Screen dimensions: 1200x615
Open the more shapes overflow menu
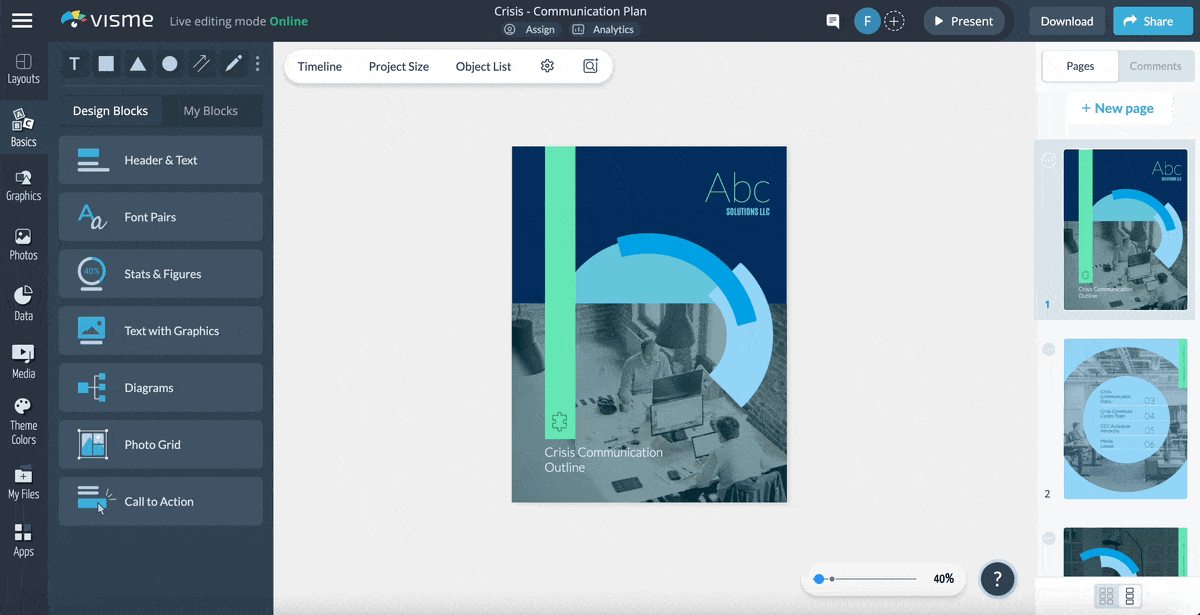(257, 63)
